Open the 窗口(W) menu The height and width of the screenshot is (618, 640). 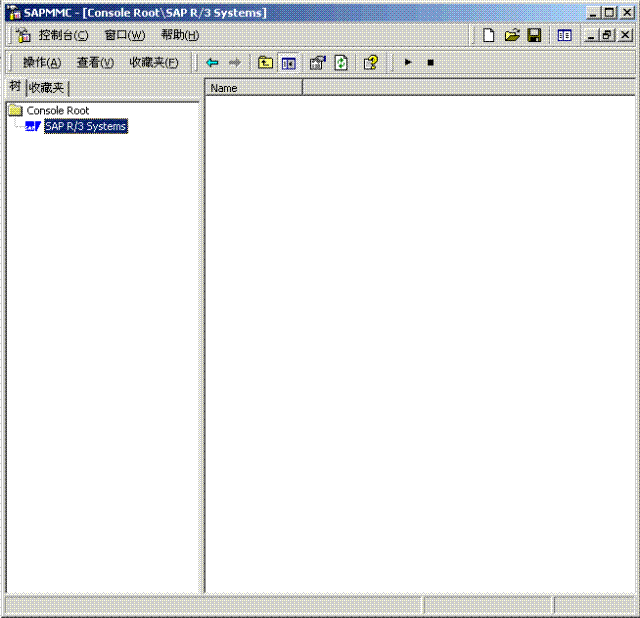pyautogui.click(x=124, y=36)
